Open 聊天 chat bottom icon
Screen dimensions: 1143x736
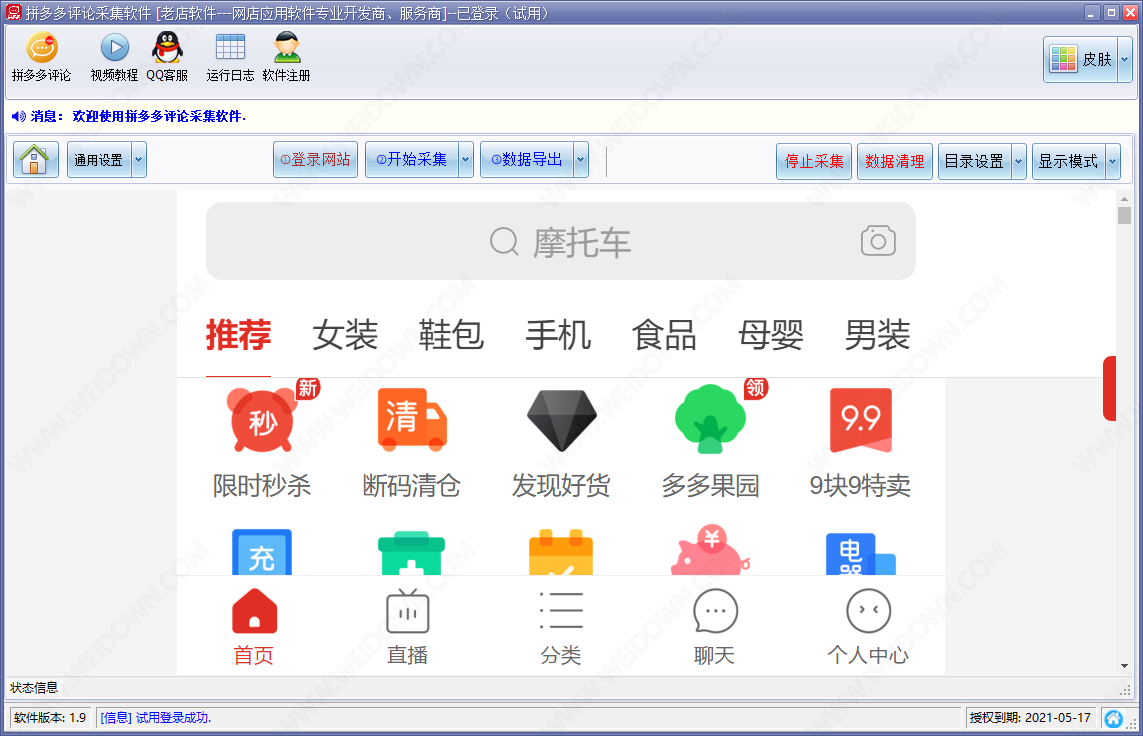[715, 611]
